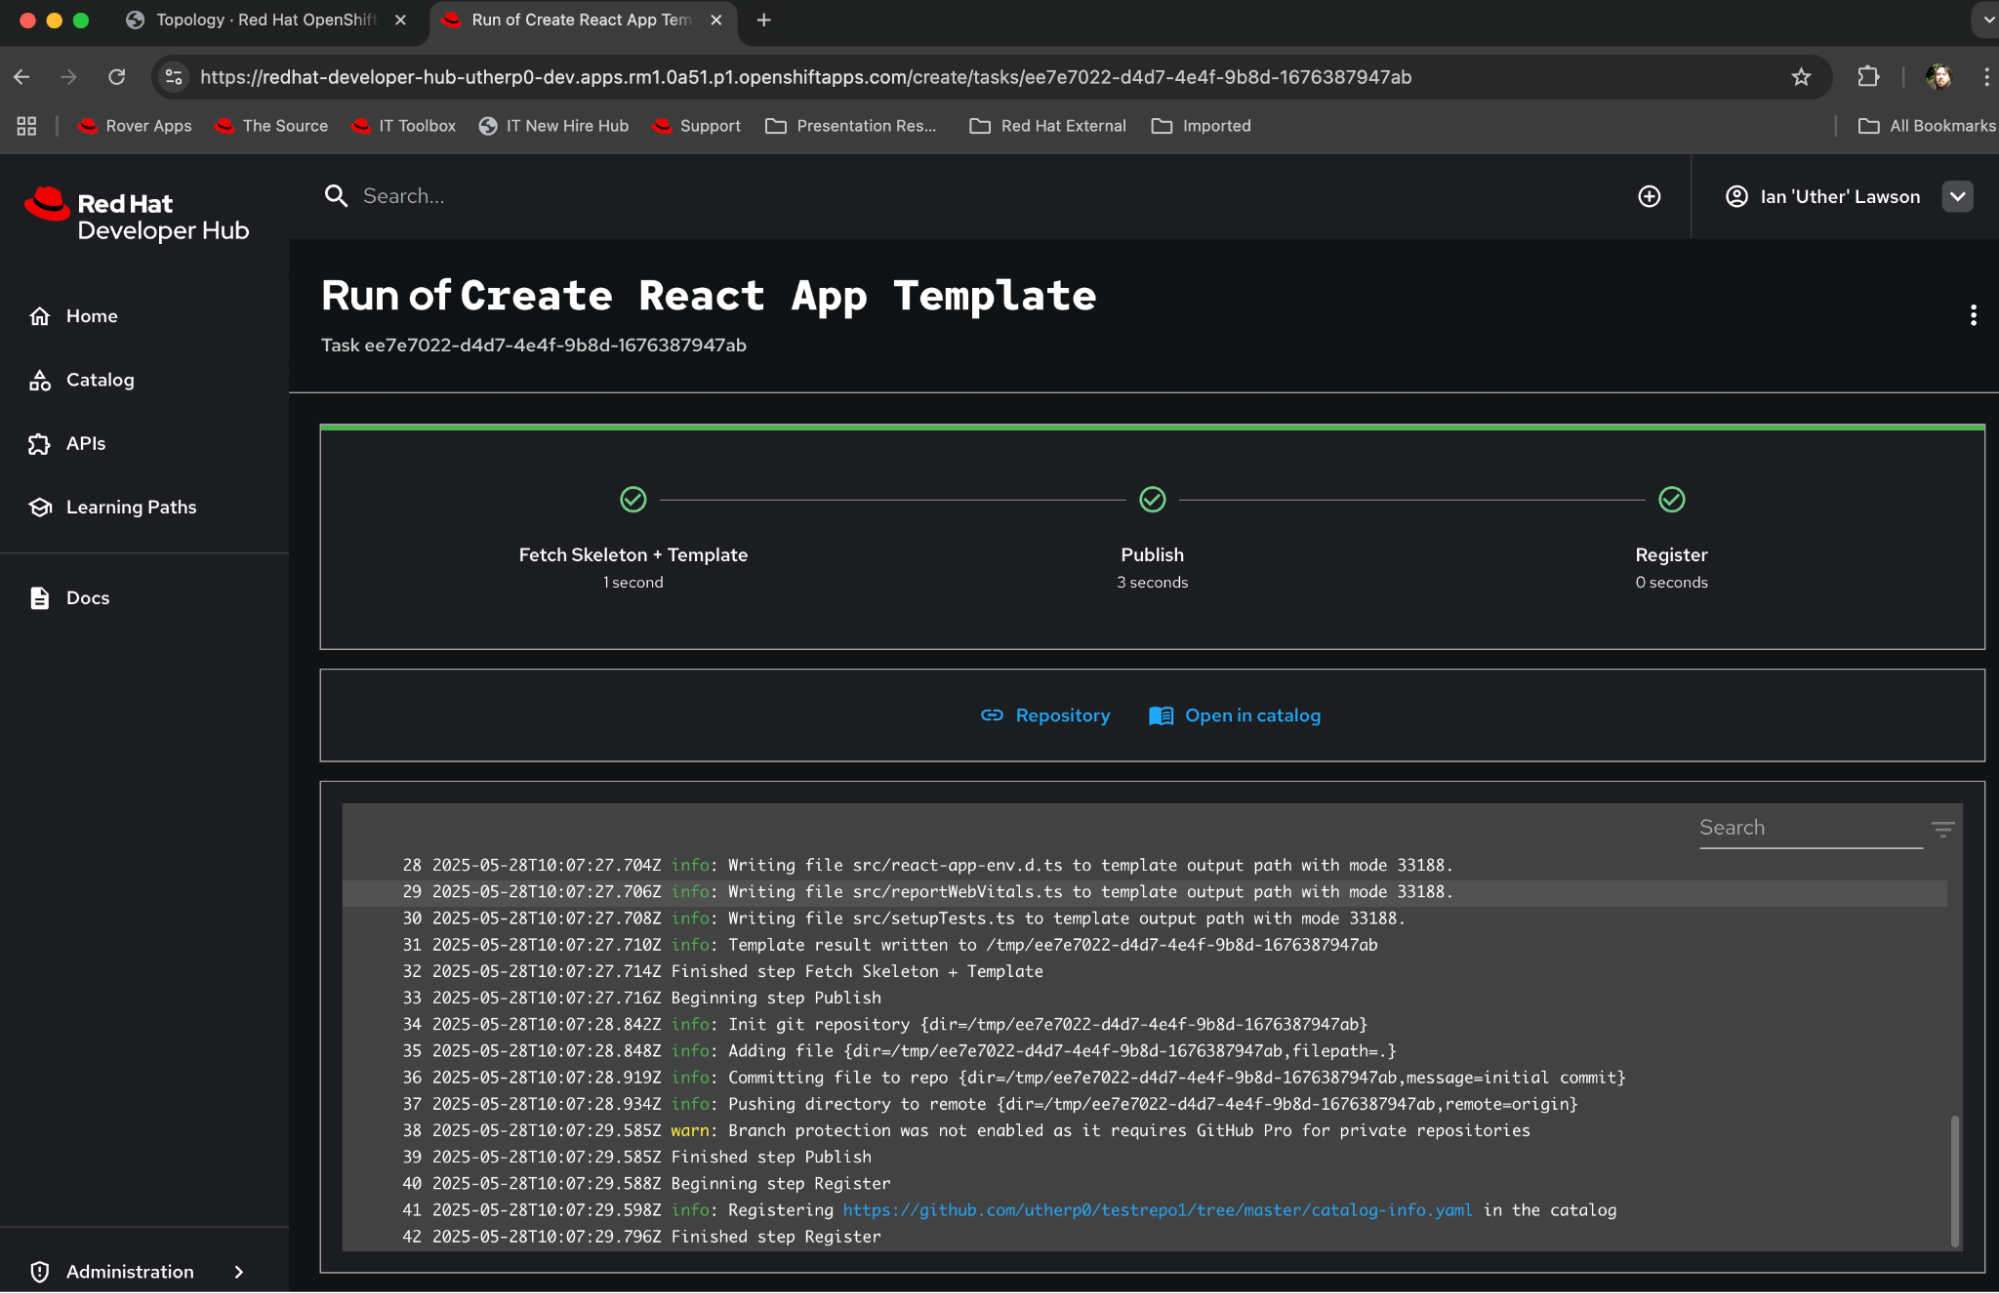Click the Home icon in sidebar

pyautogui.click(x=40, y=316)
